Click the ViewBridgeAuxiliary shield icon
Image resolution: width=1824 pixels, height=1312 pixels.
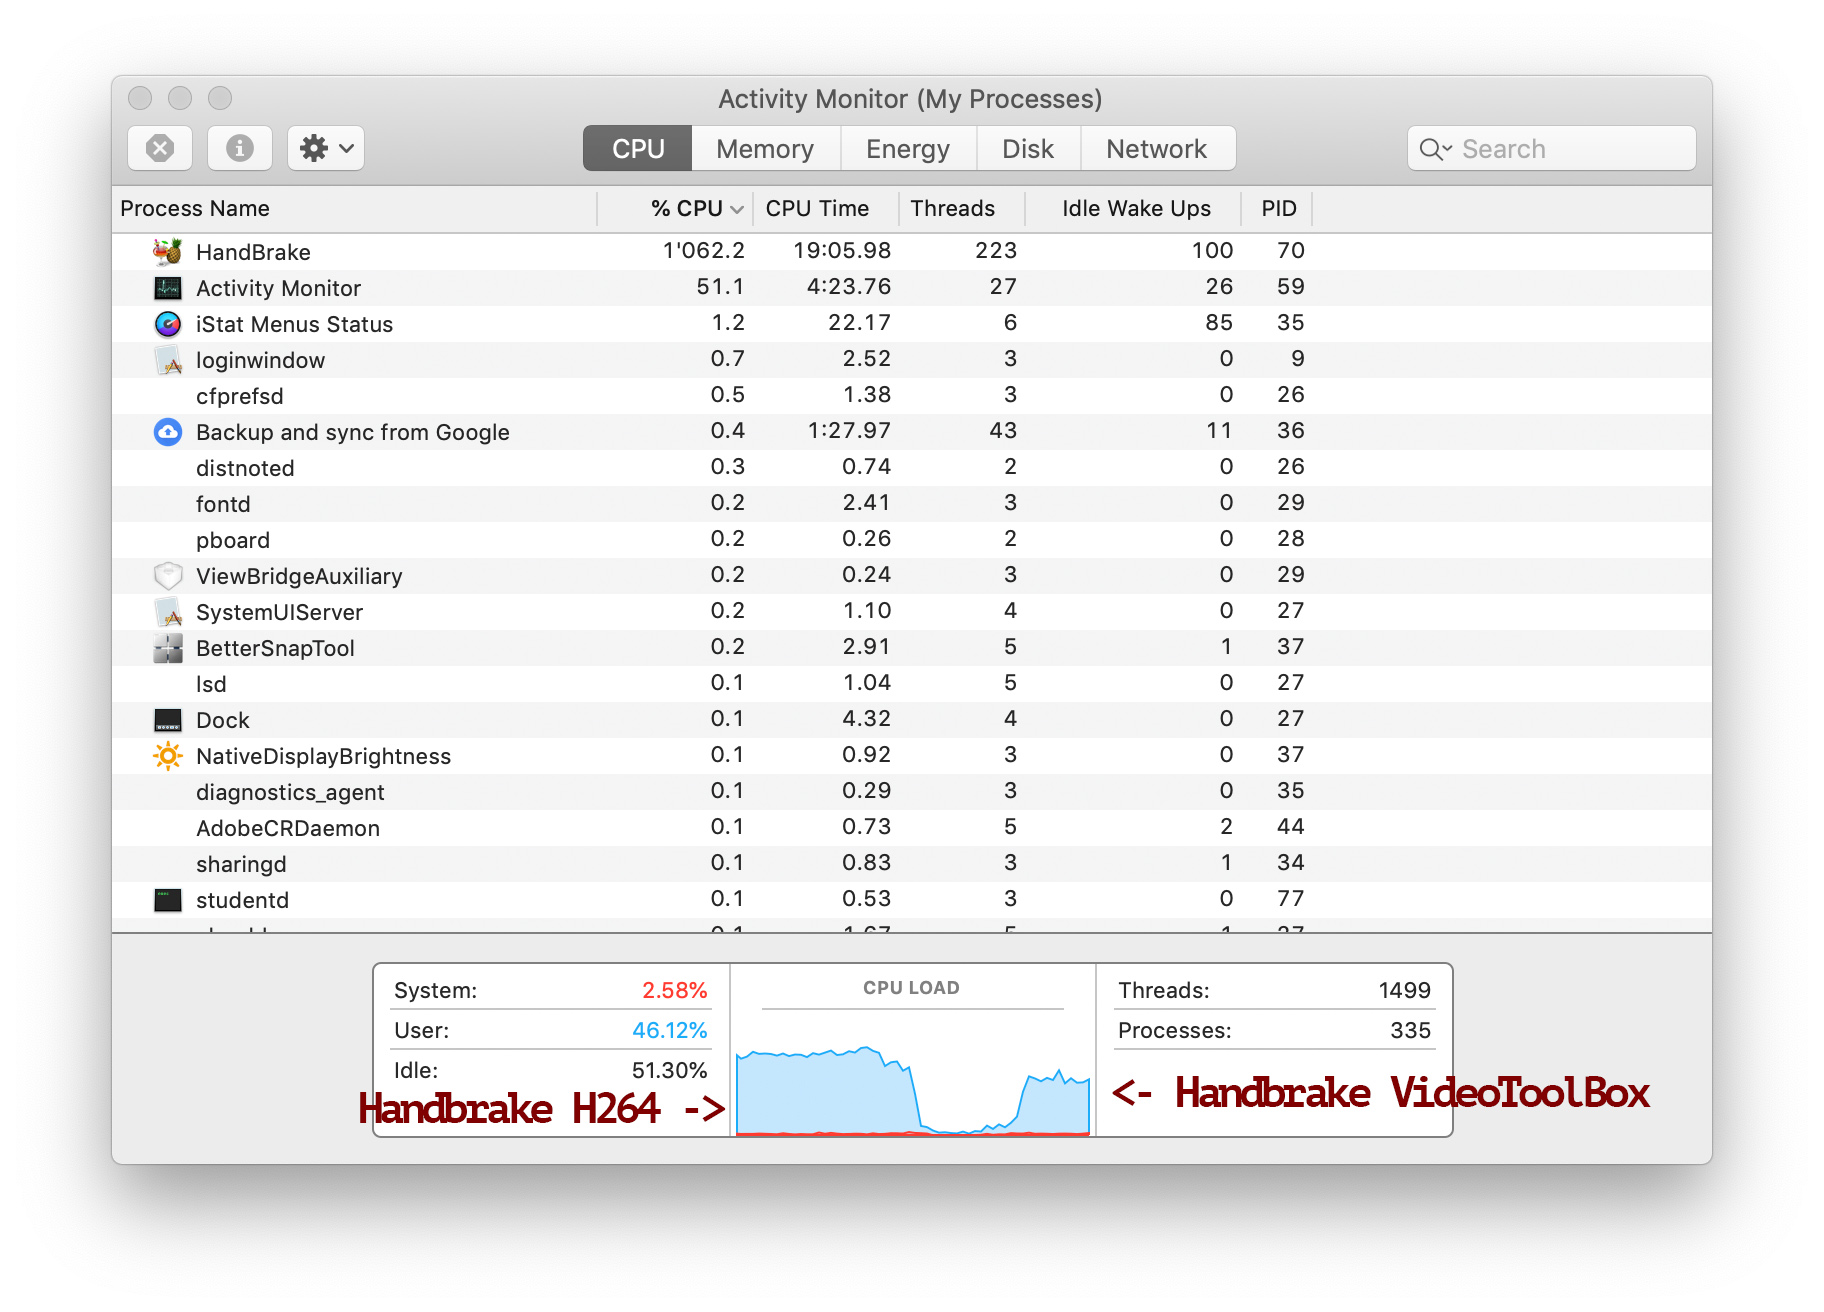[168, 576]
